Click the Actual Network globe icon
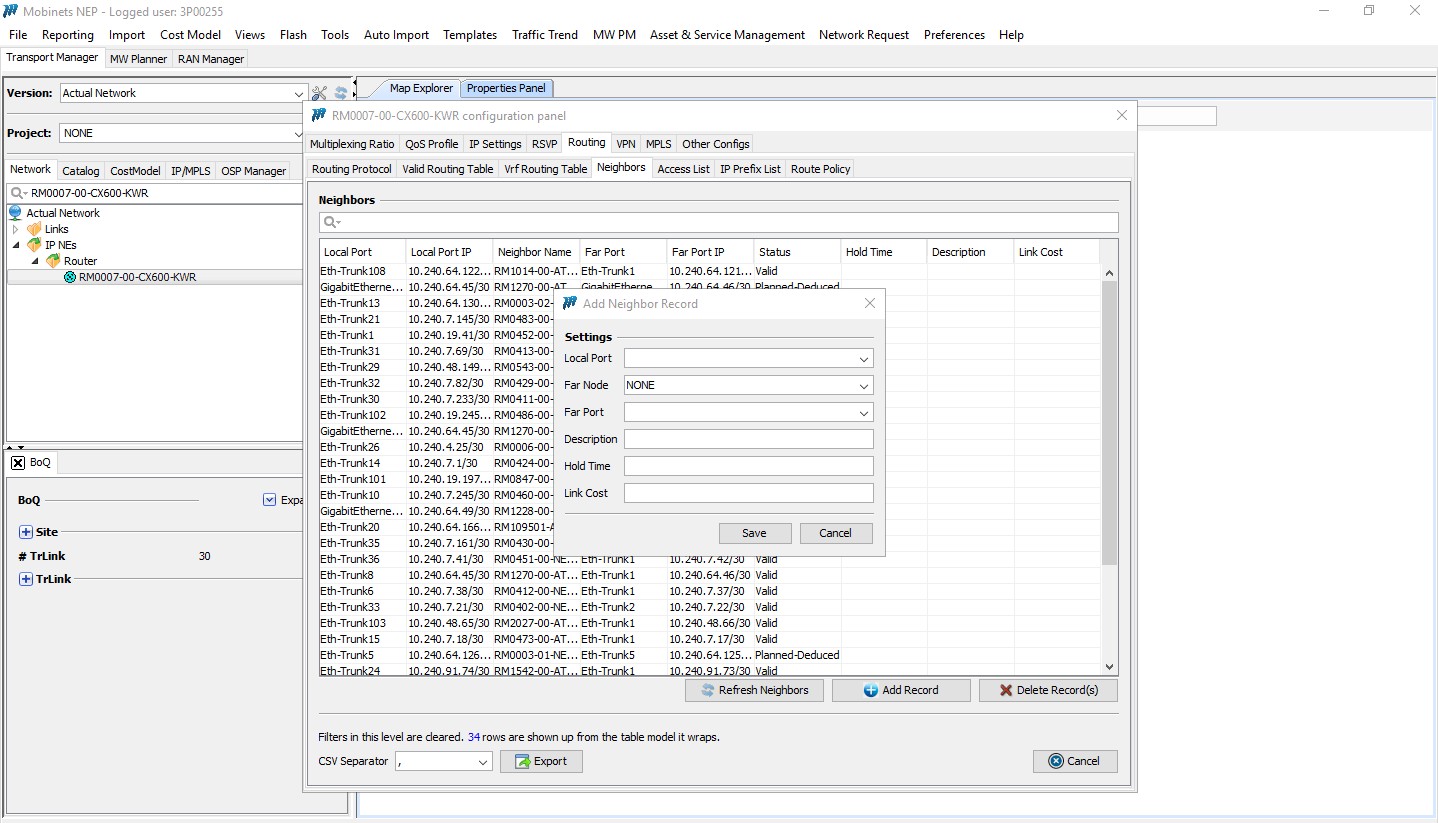 click(x=16, y=213)
